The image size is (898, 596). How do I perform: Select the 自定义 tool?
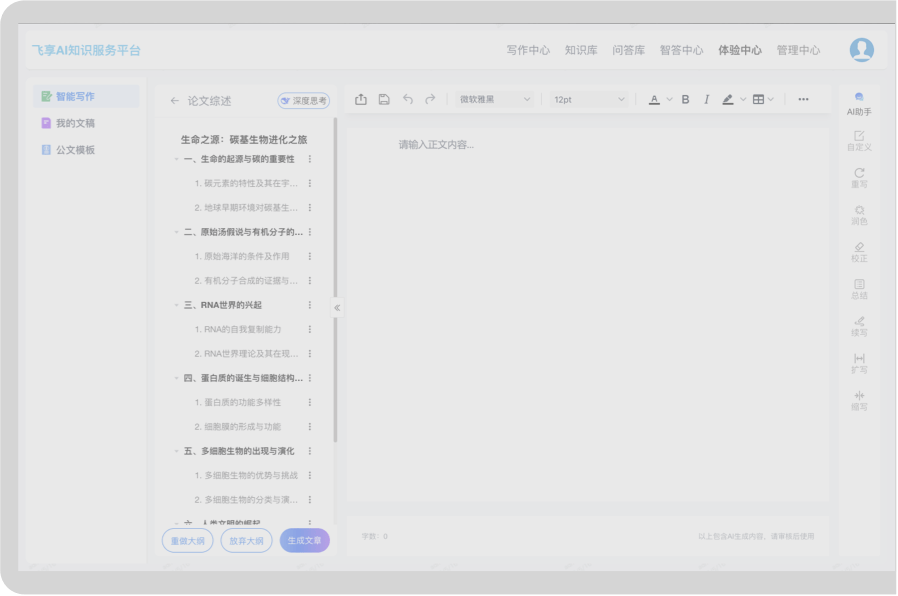tap(859, 141)
